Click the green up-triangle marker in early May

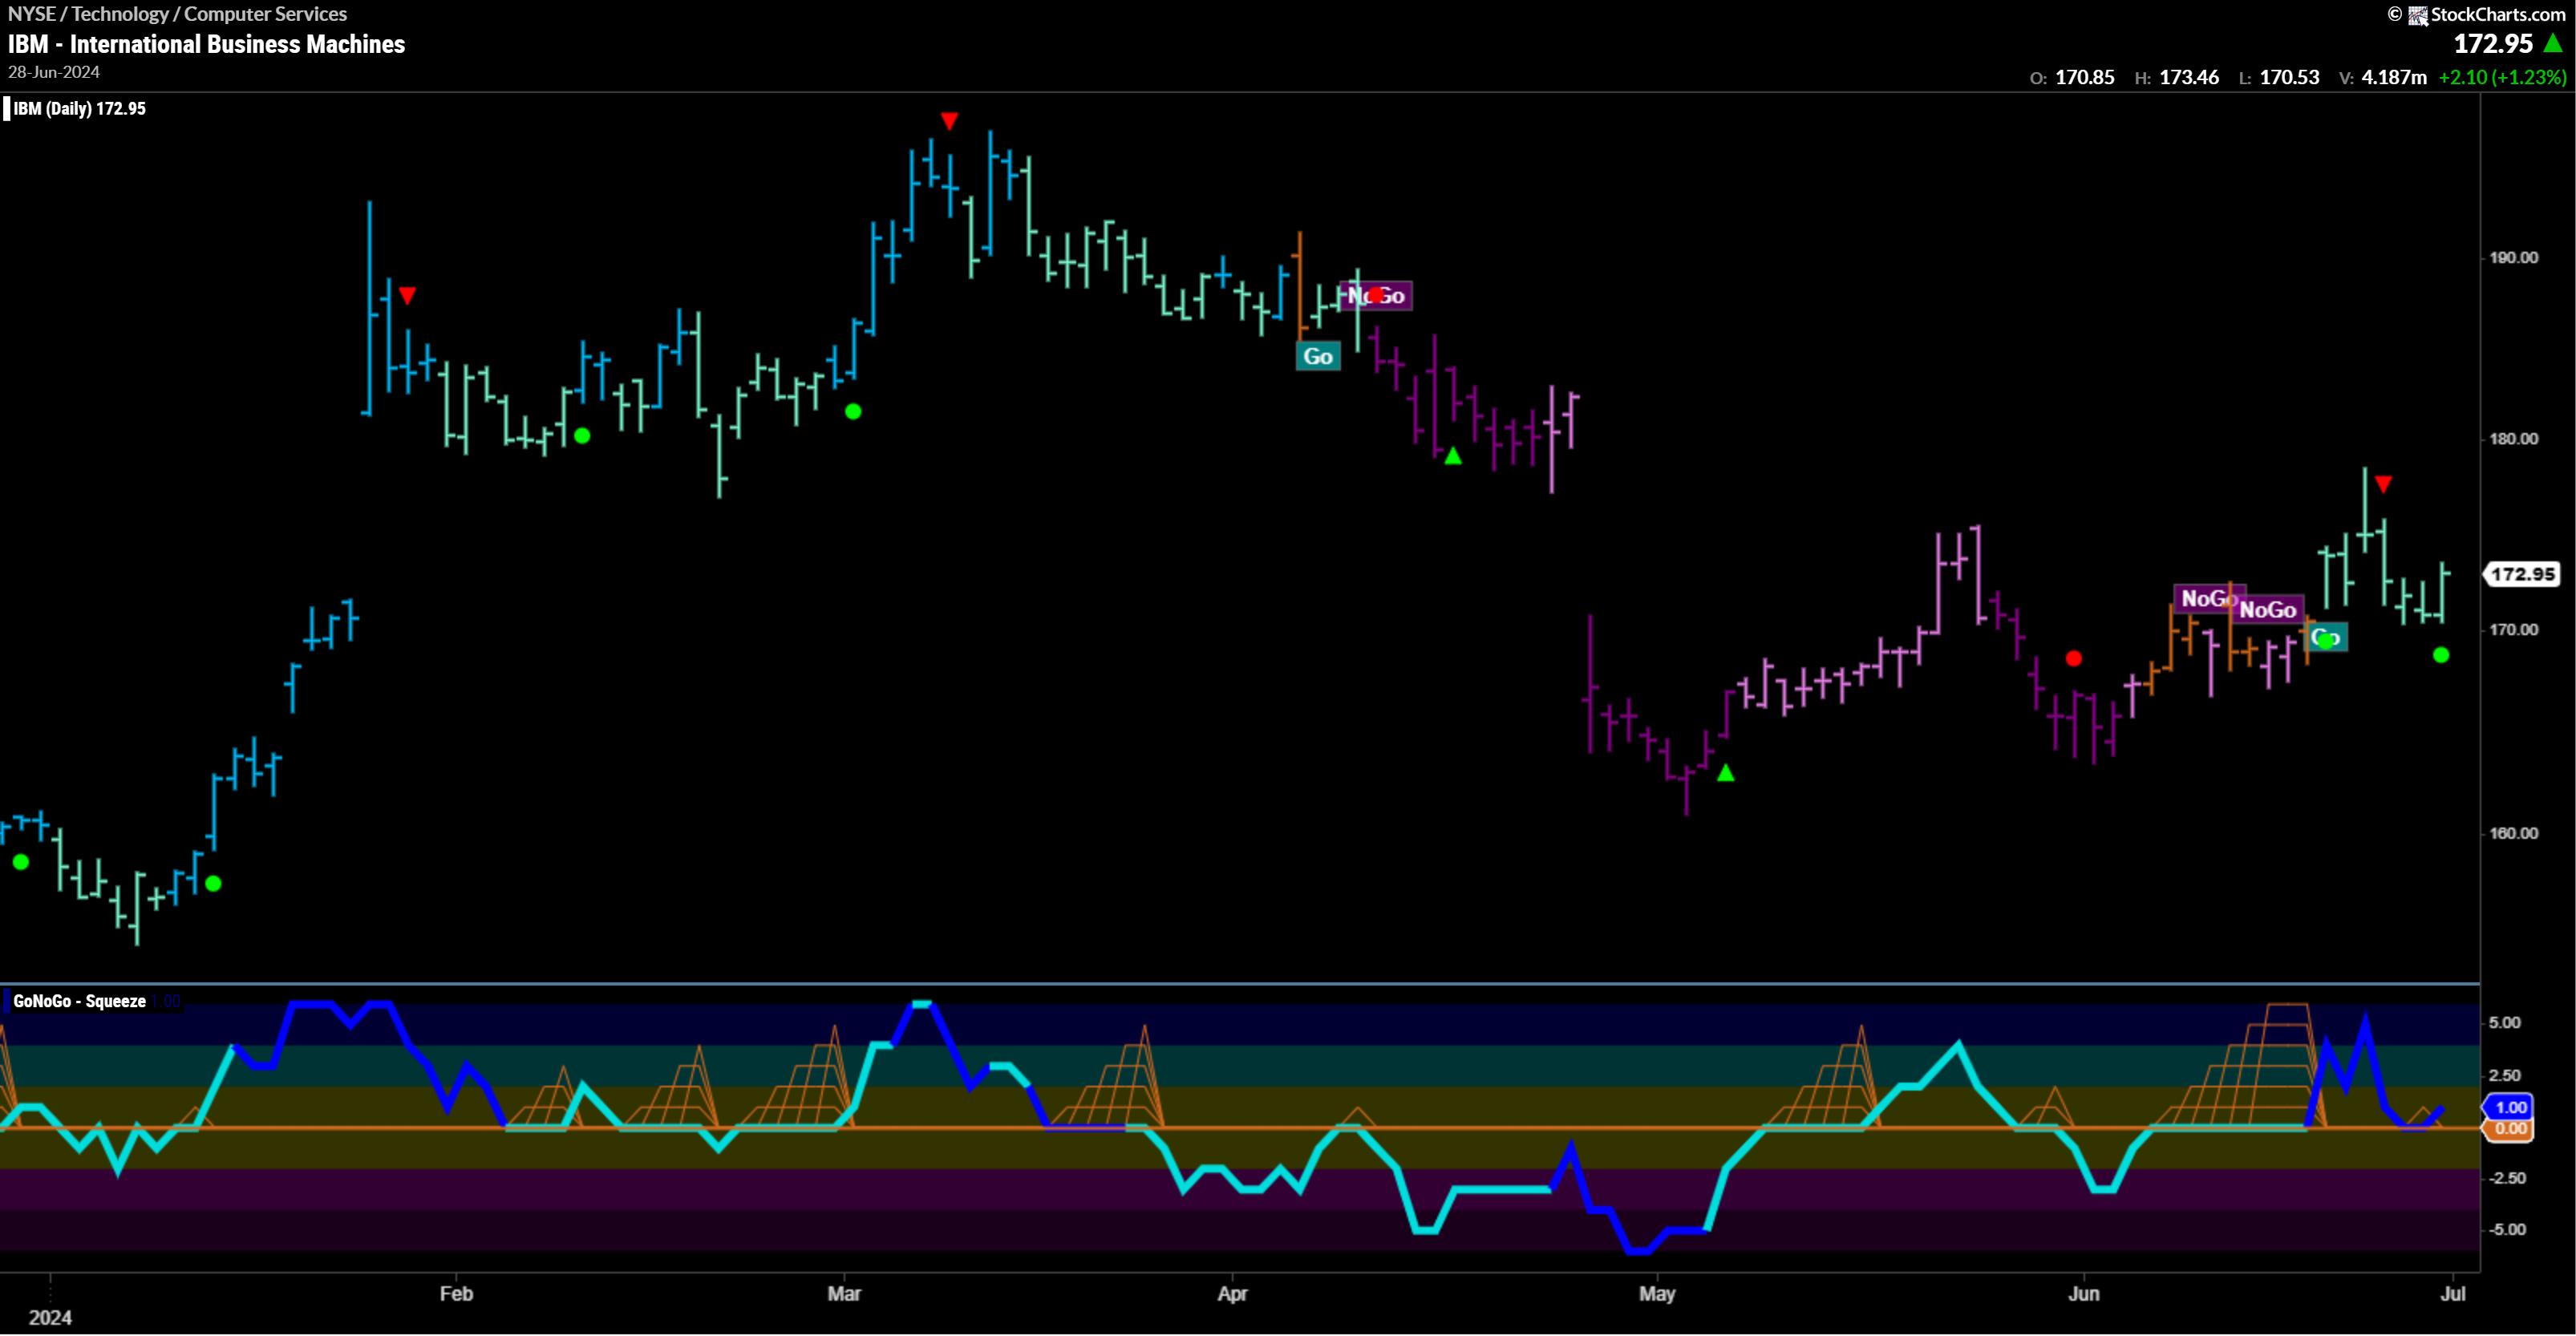pyautogui.click(x=1725, y=773)
